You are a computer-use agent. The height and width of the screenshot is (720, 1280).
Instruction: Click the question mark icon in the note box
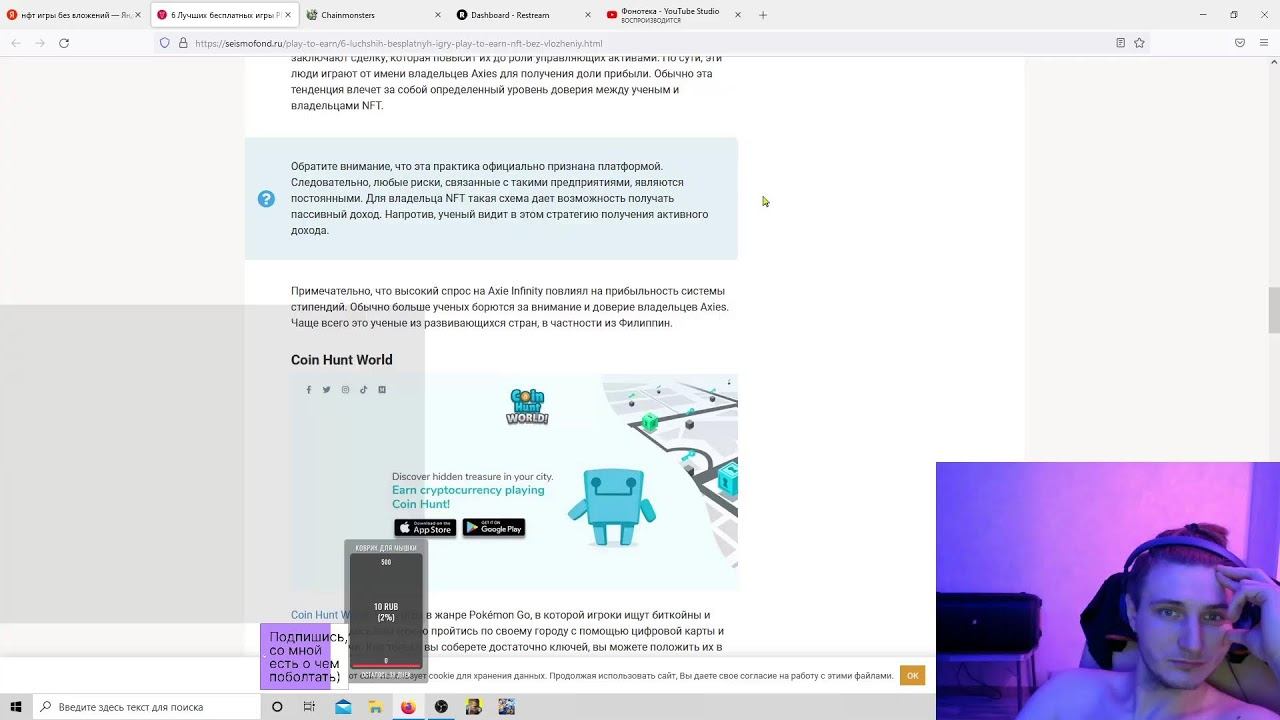click(266, 199)
